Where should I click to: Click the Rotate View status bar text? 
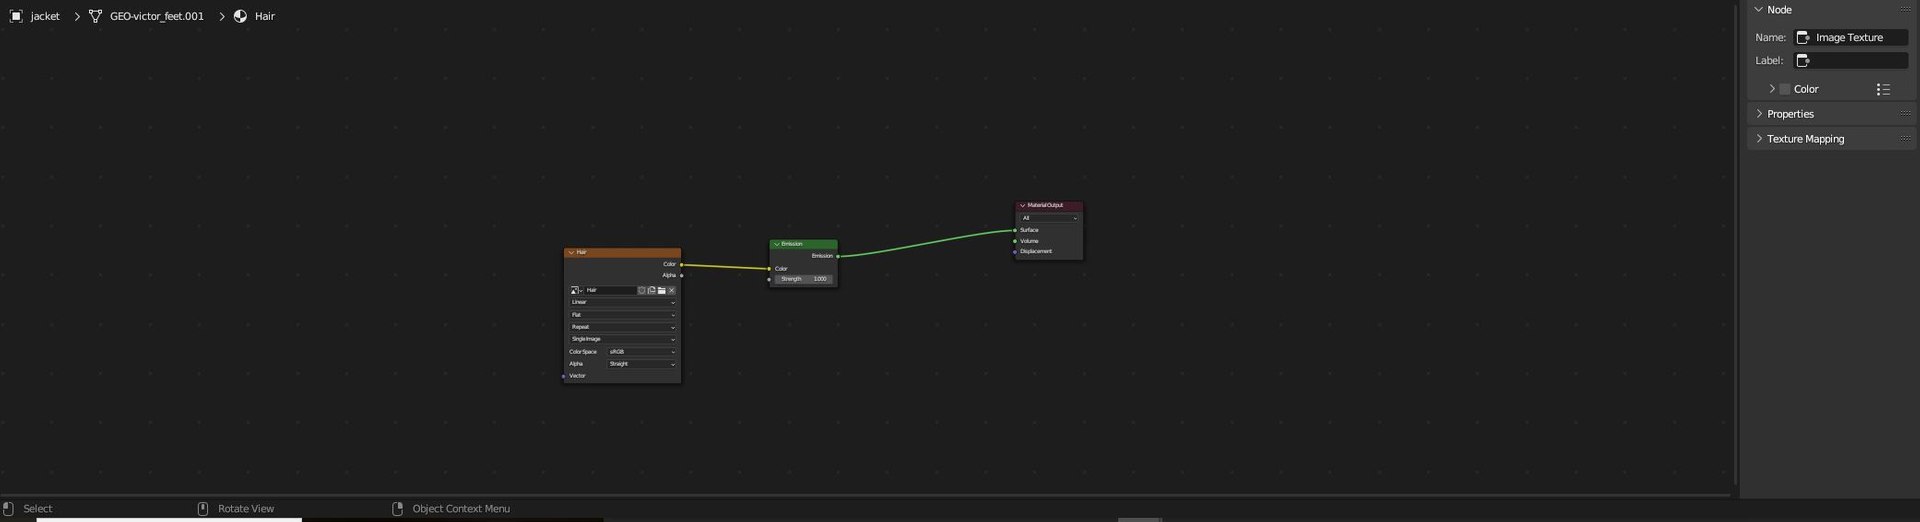(246, 508)
